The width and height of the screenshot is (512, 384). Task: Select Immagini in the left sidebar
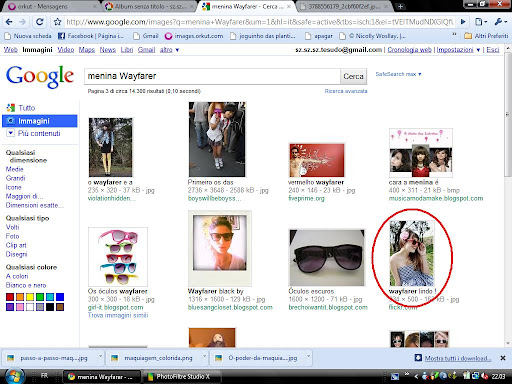[40, 121]
